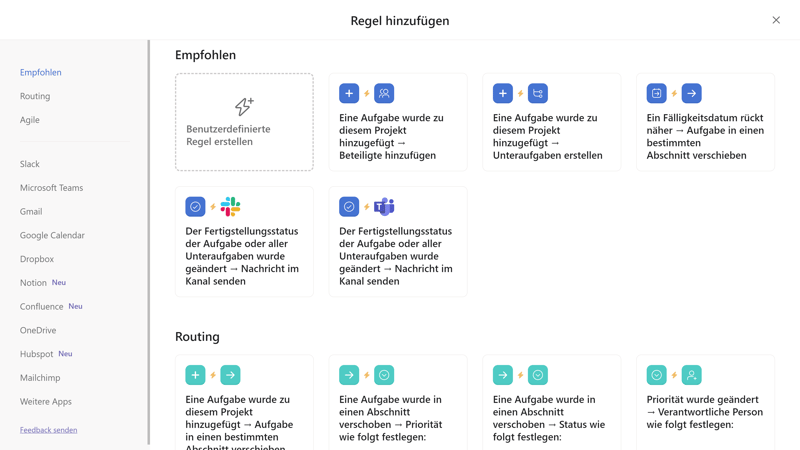Viewport: 800px width, 450px height.
Task: Click the Slack logo icon on rule card
Action: pos(230,207)
